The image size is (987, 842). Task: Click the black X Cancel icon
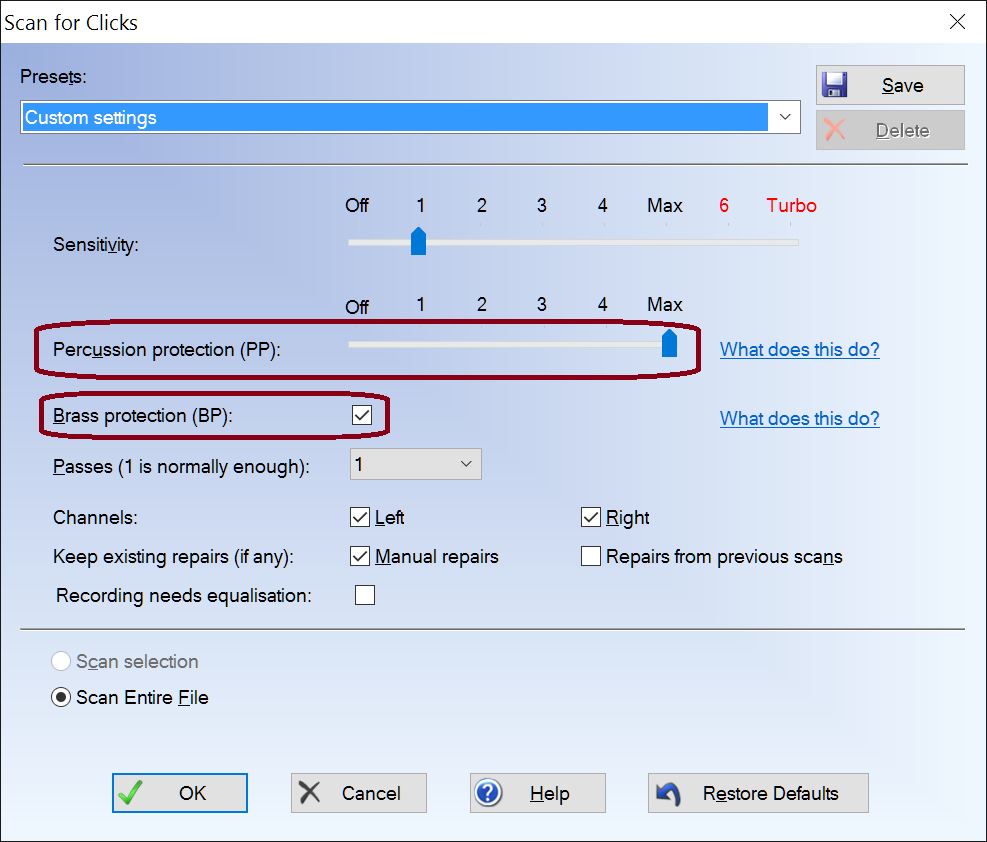(310, 793)
